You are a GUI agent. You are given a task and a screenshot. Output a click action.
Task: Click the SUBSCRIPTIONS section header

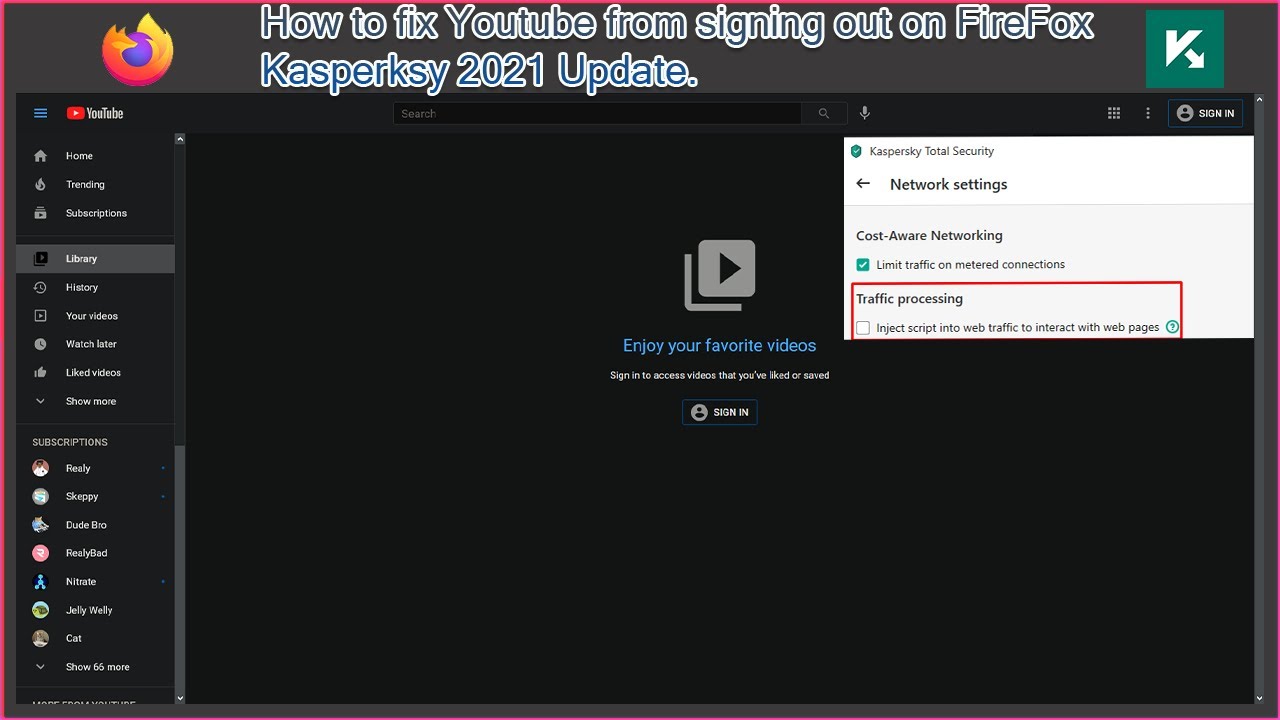70,442
